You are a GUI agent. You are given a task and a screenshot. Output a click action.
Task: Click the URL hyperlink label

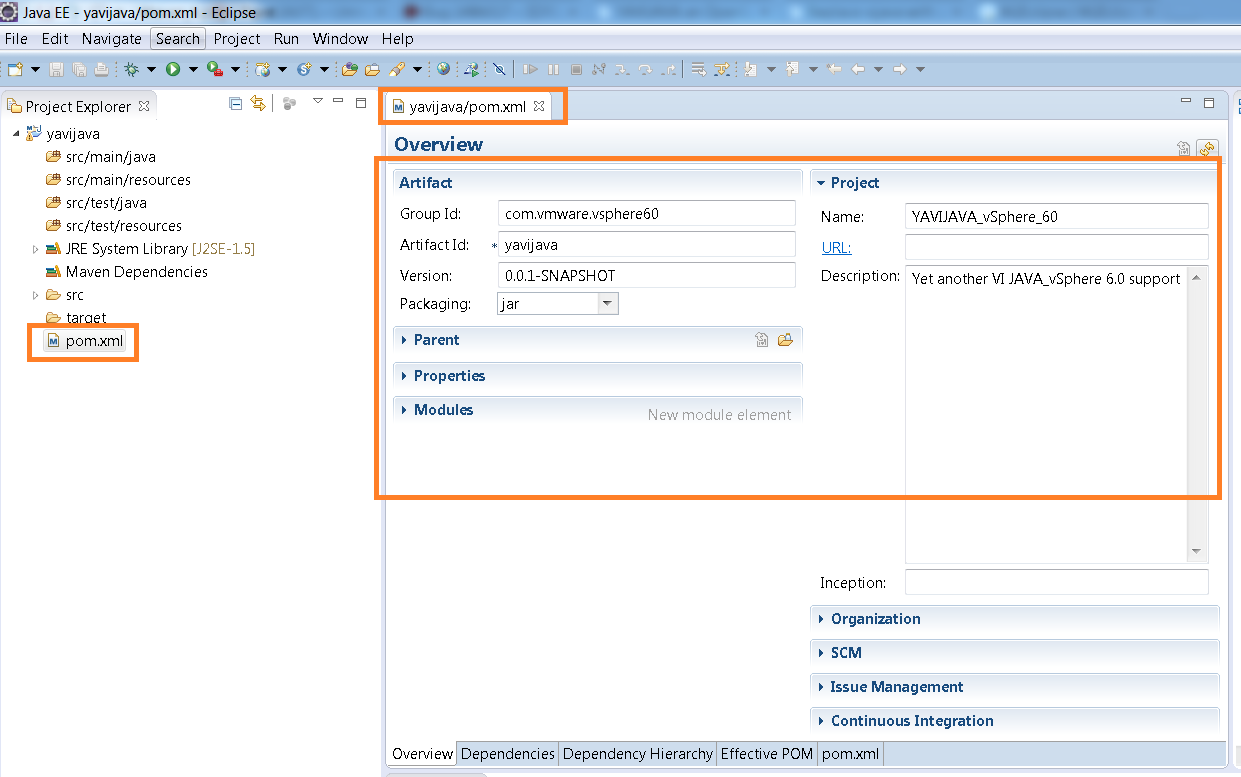coord(836,248)
